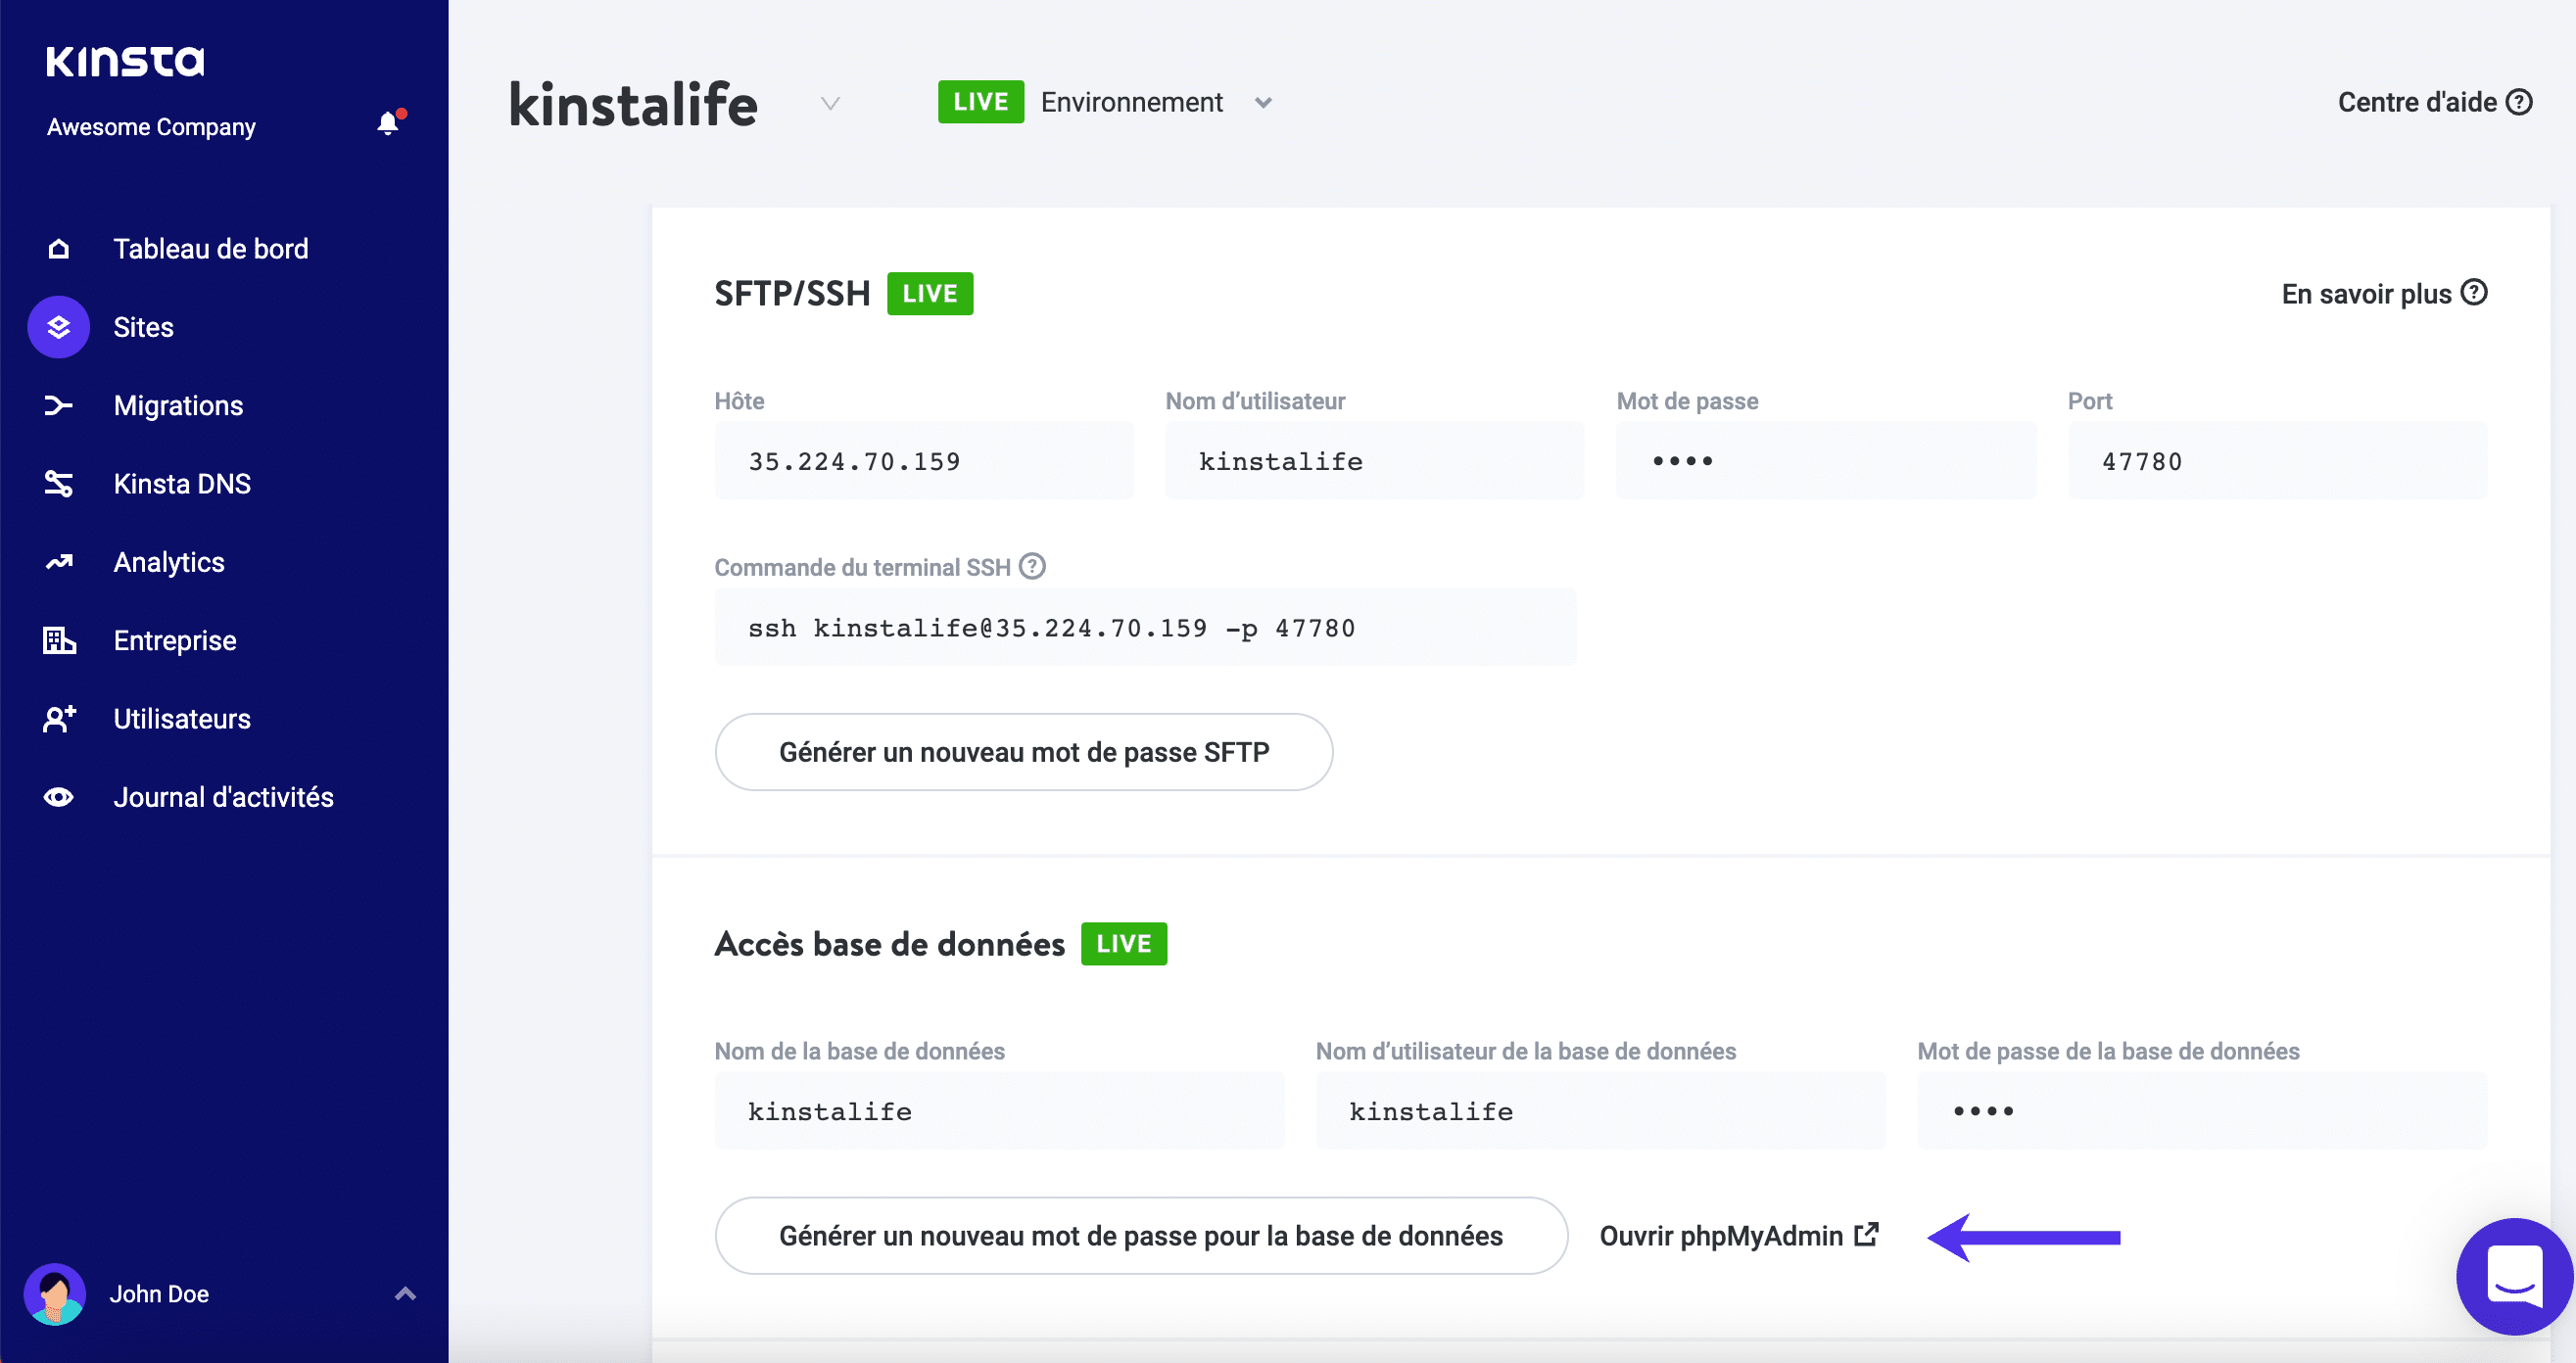Collapse the John Doe account menu
The image size is (2576, 1363).
click(405, 1293)
